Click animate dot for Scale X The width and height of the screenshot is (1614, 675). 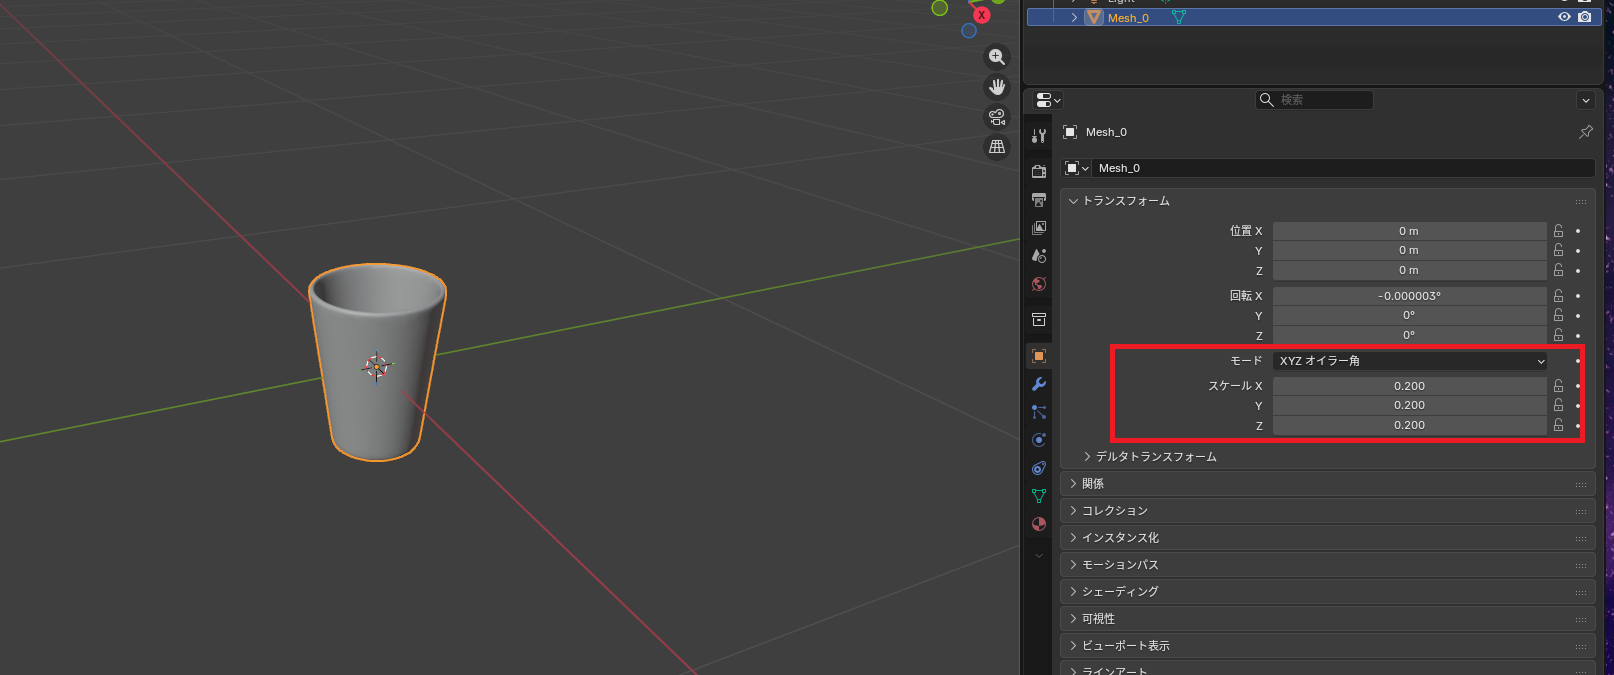click(1578, 386)
